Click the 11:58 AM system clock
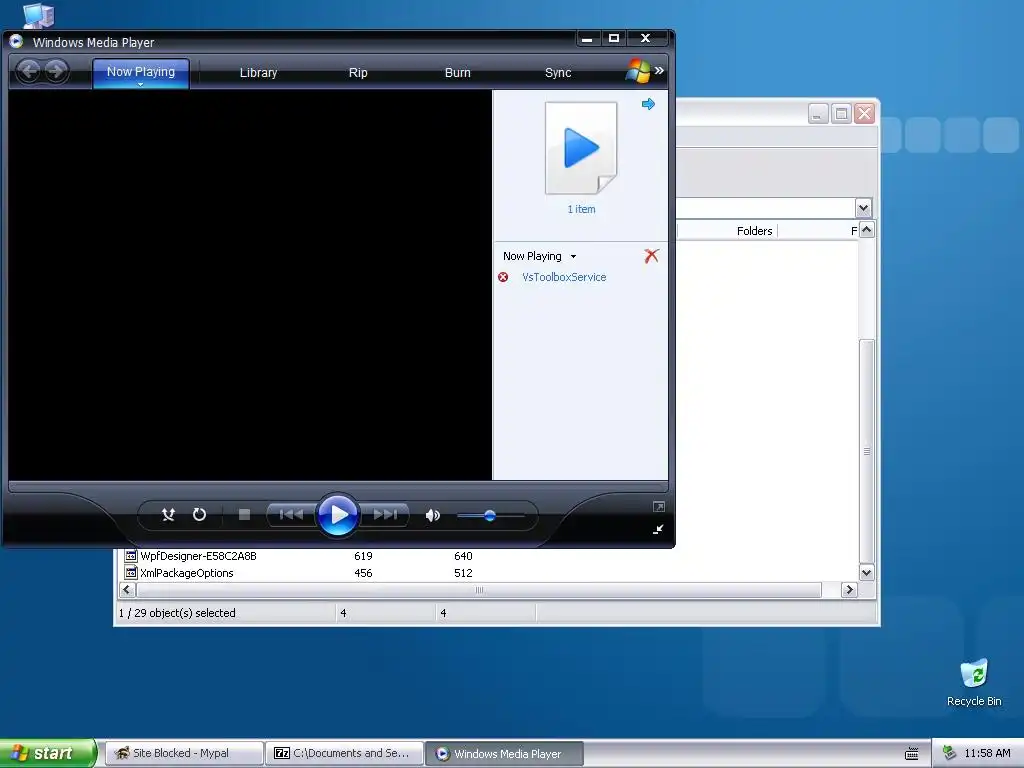This screenshot has height=768, width=1024. click(987, 753)
